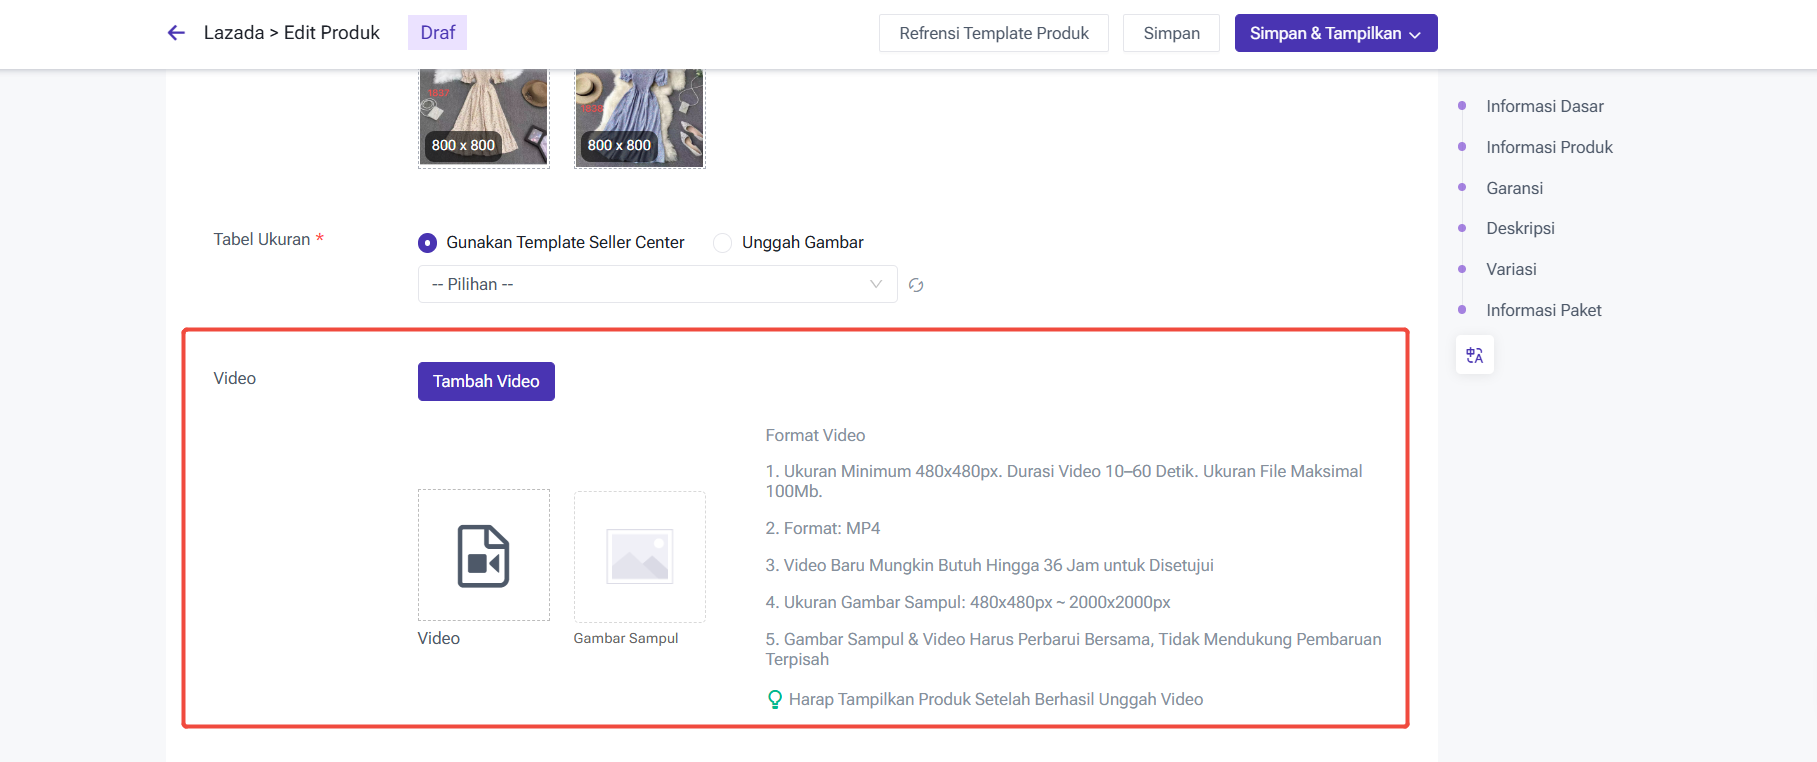Image resolution: width=1817 pixels, height=762 pixels.
Task: Select the first beige dress product thumbnail
Action: point(483,116)
